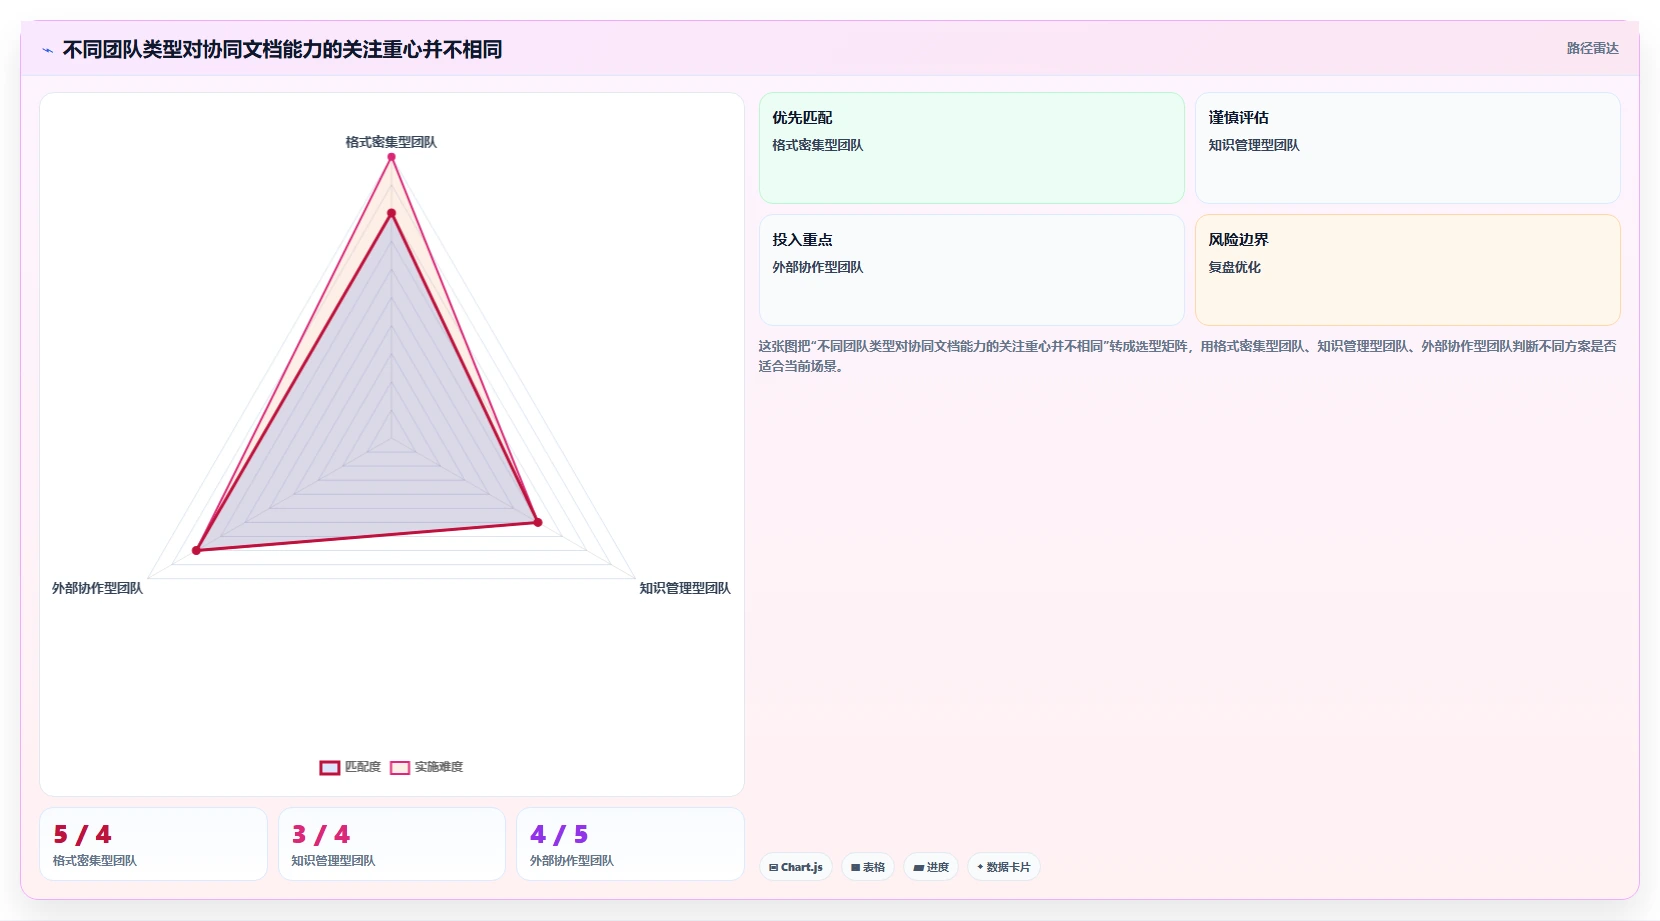Click 复盘优化 text in 风险边界 card
The width and height of the screenshot is (1660, 921).
[x=1234, y=267]
